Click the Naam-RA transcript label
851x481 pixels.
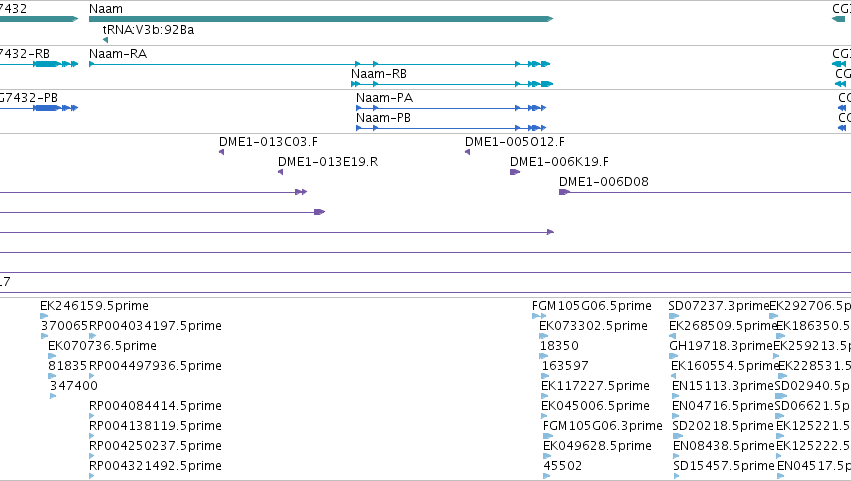(x=118, y=54)
